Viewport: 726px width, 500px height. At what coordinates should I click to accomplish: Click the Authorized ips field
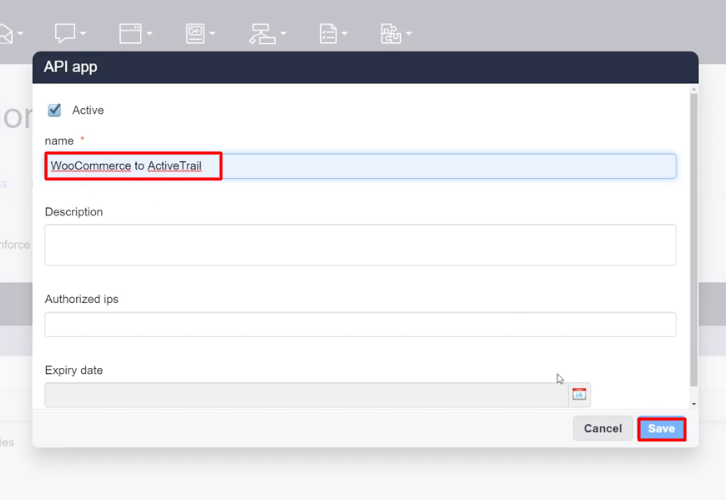coord(360,324)
